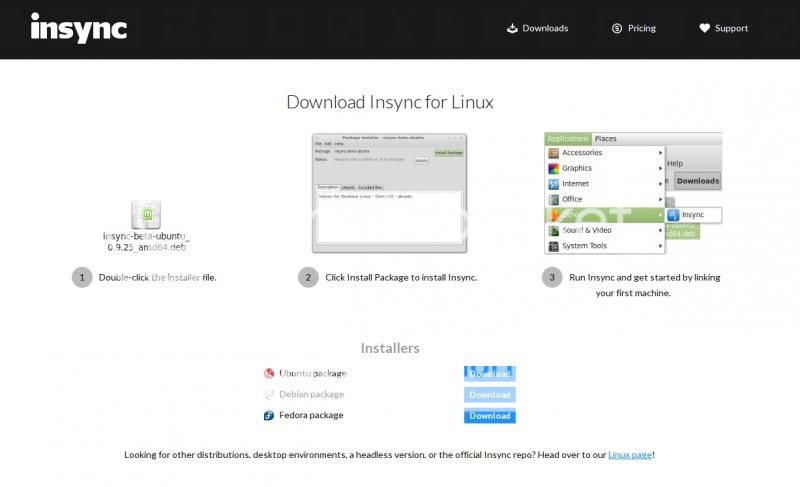The image size is (800, 487).
Task: Click the Fedora package logo icon
Action: [x=269, y=416]
